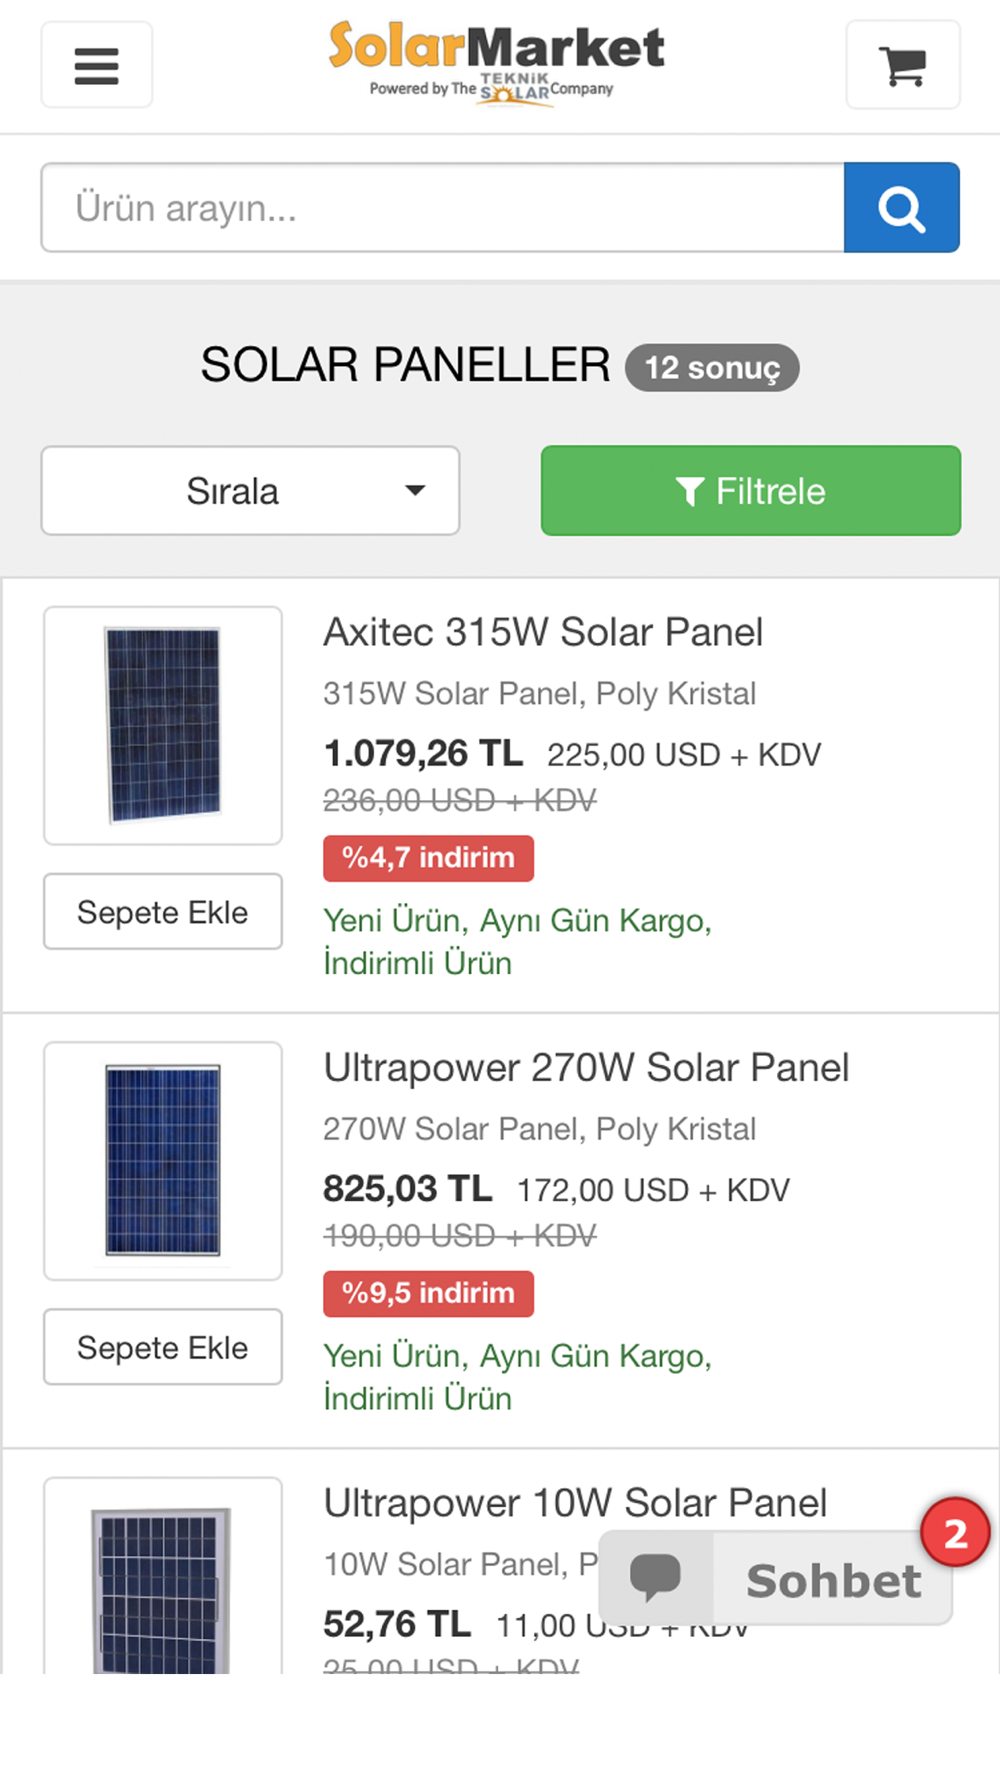1000x1778 pixels.
Task: Add Axitec 315W panel to cart
Action: tap(163, 912)
